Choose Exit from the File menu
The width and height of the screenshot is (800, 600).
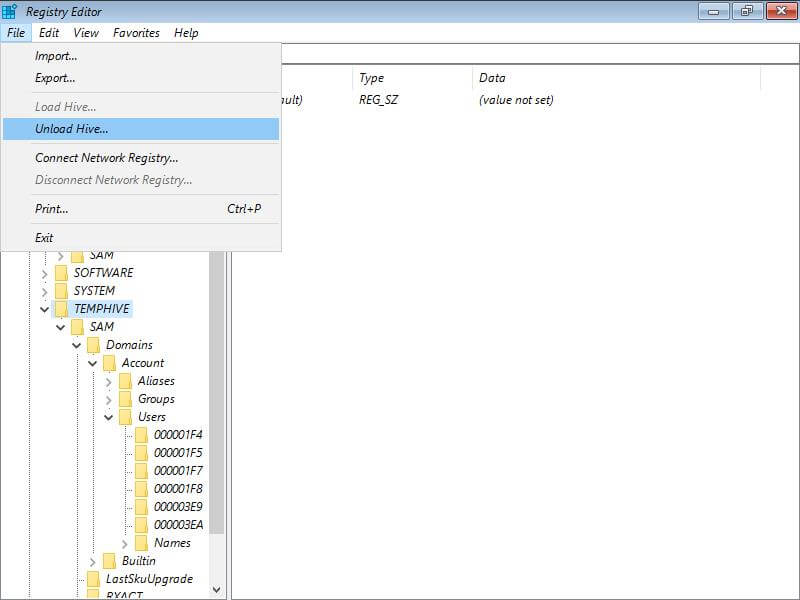click(x=141, y=238)
